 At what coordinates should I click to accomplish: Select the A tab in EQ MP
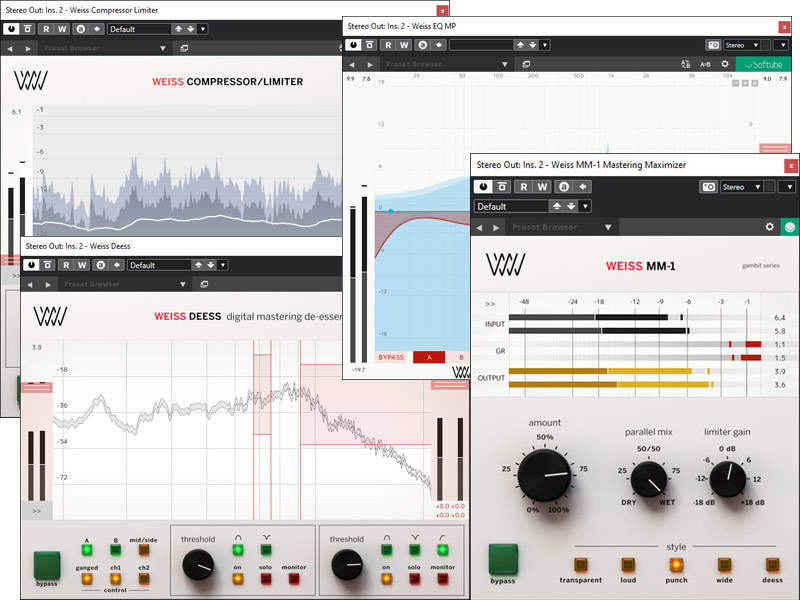click(x=428, y=357)
